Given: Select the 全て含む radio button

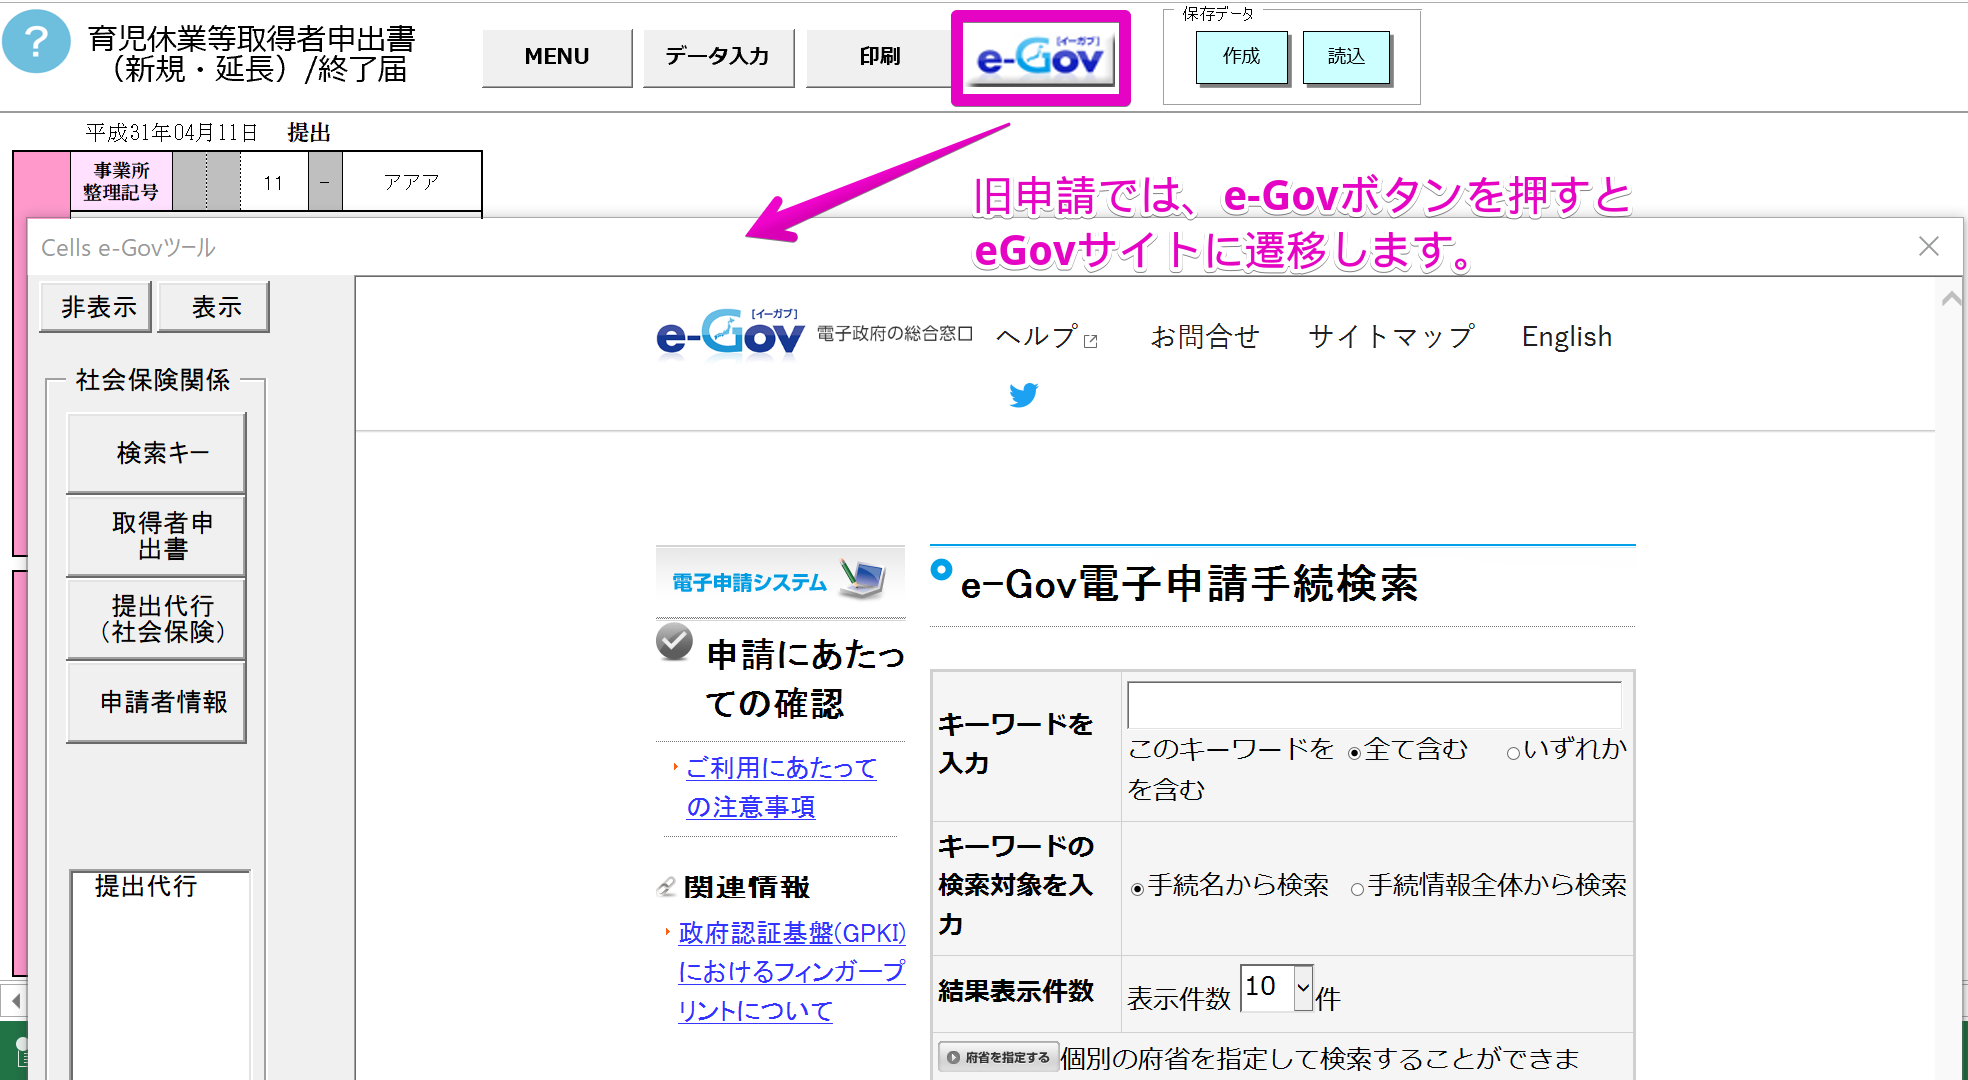Looking at the screenshot, I should (x=1354, y=754).
